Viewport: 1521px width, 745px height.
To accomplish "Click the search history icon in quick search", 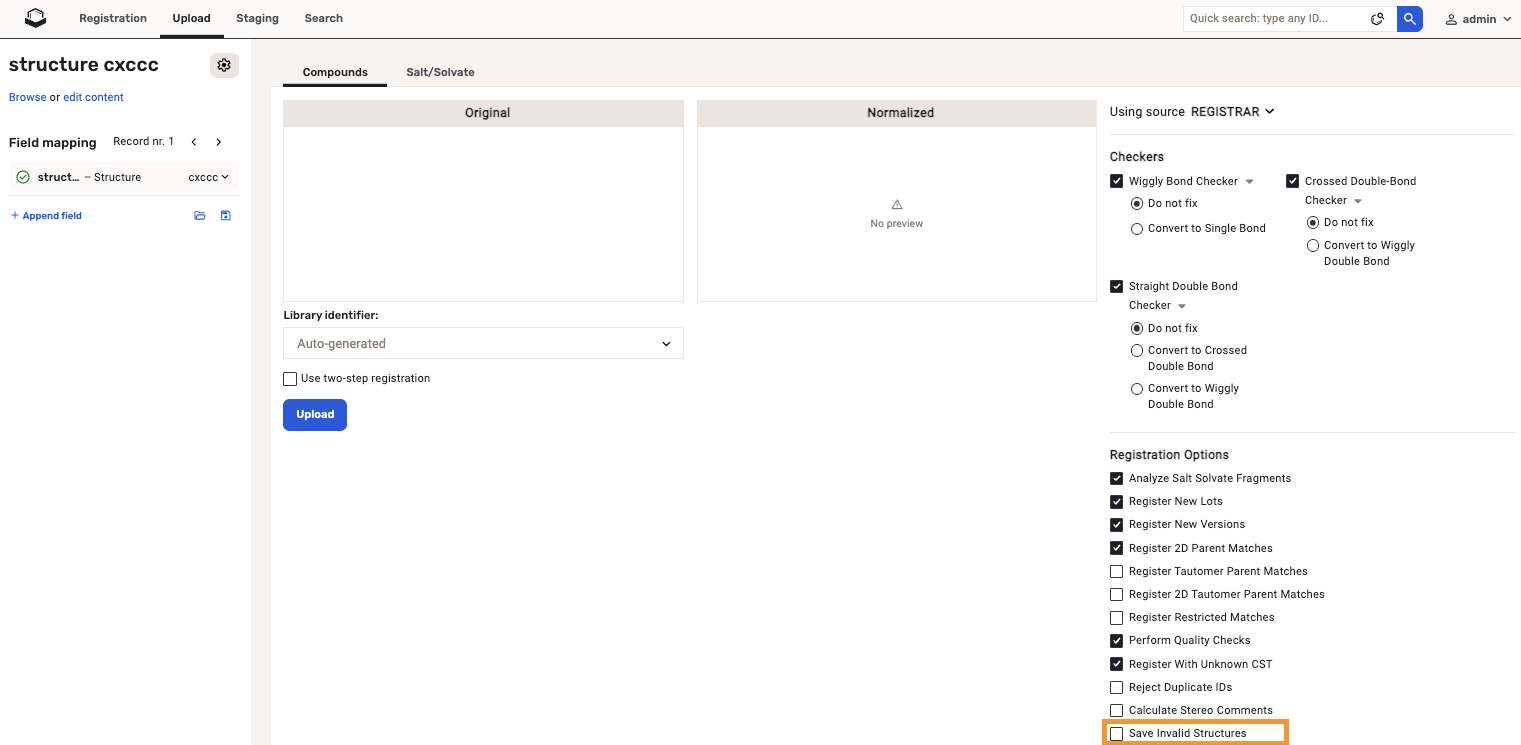I will pos(1377,18).
